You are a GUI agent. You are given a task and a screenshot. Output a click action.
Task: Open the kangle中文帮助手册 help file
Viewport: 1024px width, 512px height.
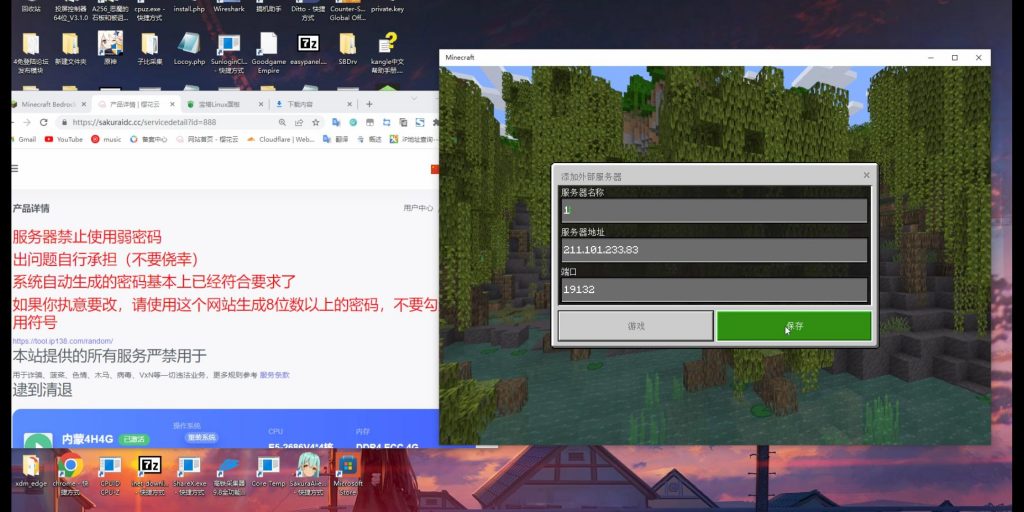pos(387,52)
